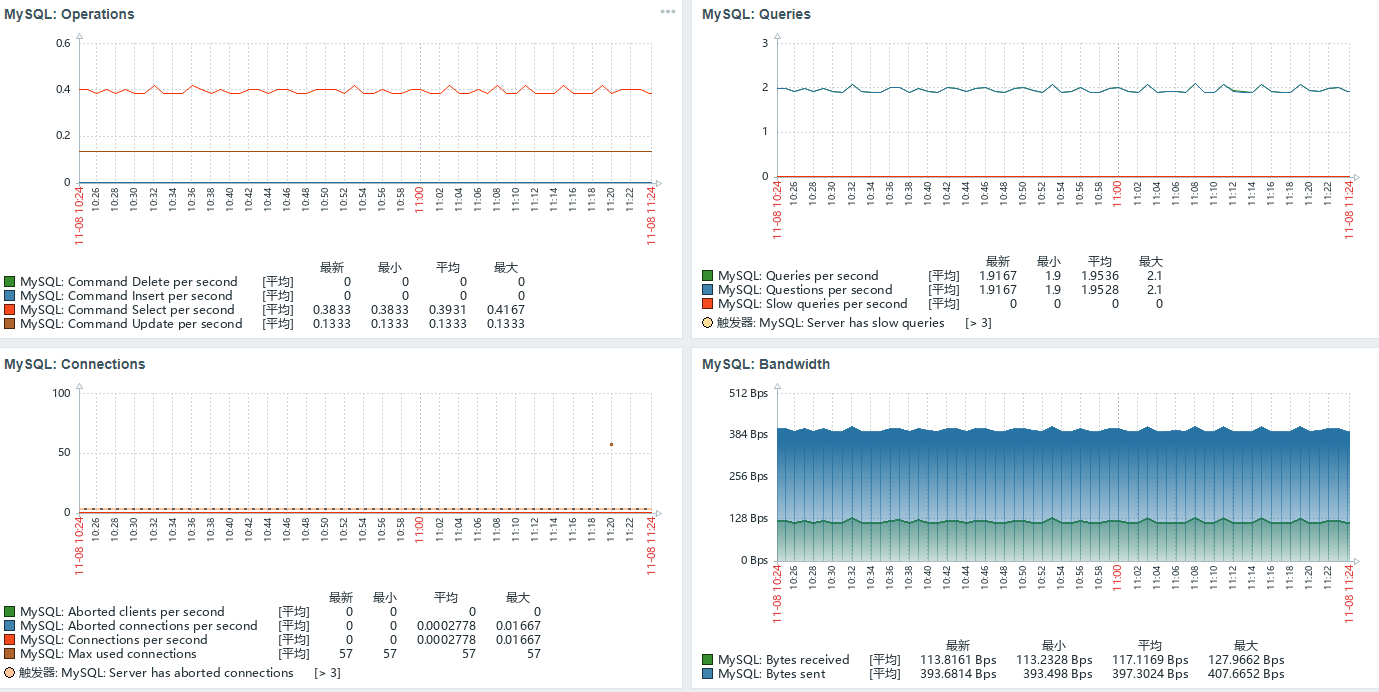Select the 'MySQL: Max used connections' label
Screen dimensions: 1379x692
click(x=108, y=654)
